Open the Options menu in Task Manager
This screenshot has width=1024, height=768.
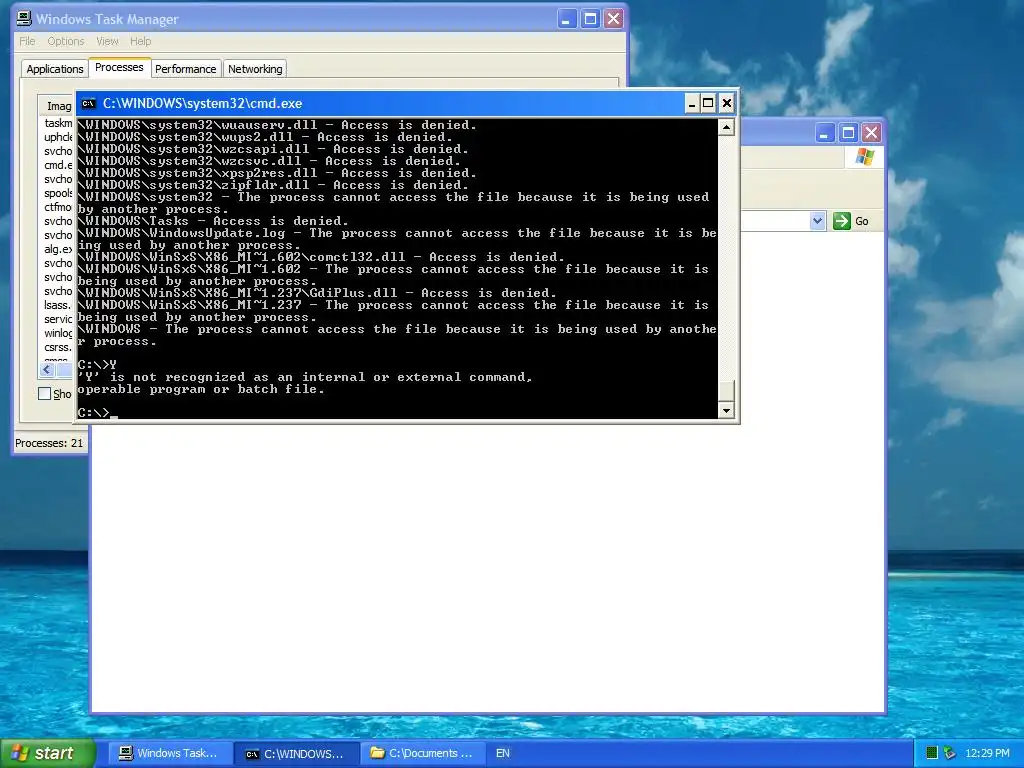[x=65, y=41]
